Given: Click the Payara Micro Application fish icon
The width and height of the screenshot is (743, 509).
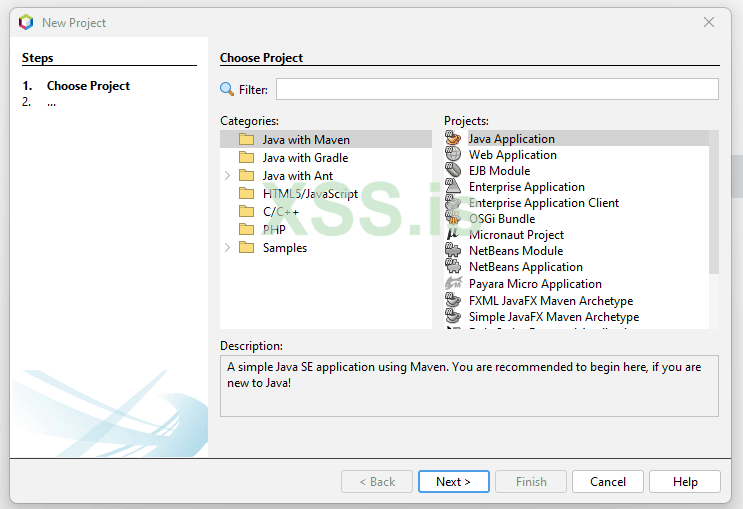Looking at the screenshot, I should [x=453, y=283].
